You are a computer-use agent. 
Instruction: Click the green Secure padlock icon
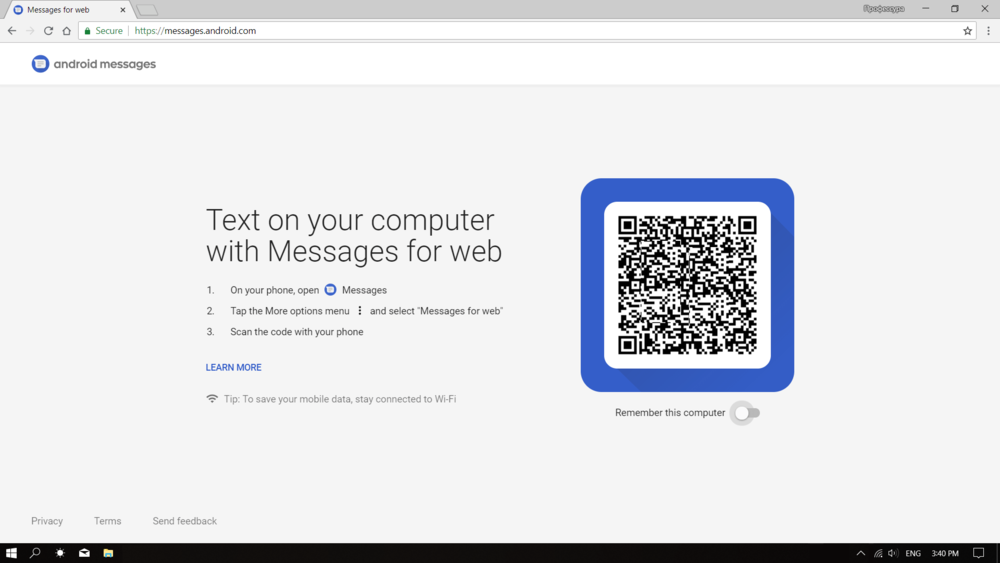point(87,31)
